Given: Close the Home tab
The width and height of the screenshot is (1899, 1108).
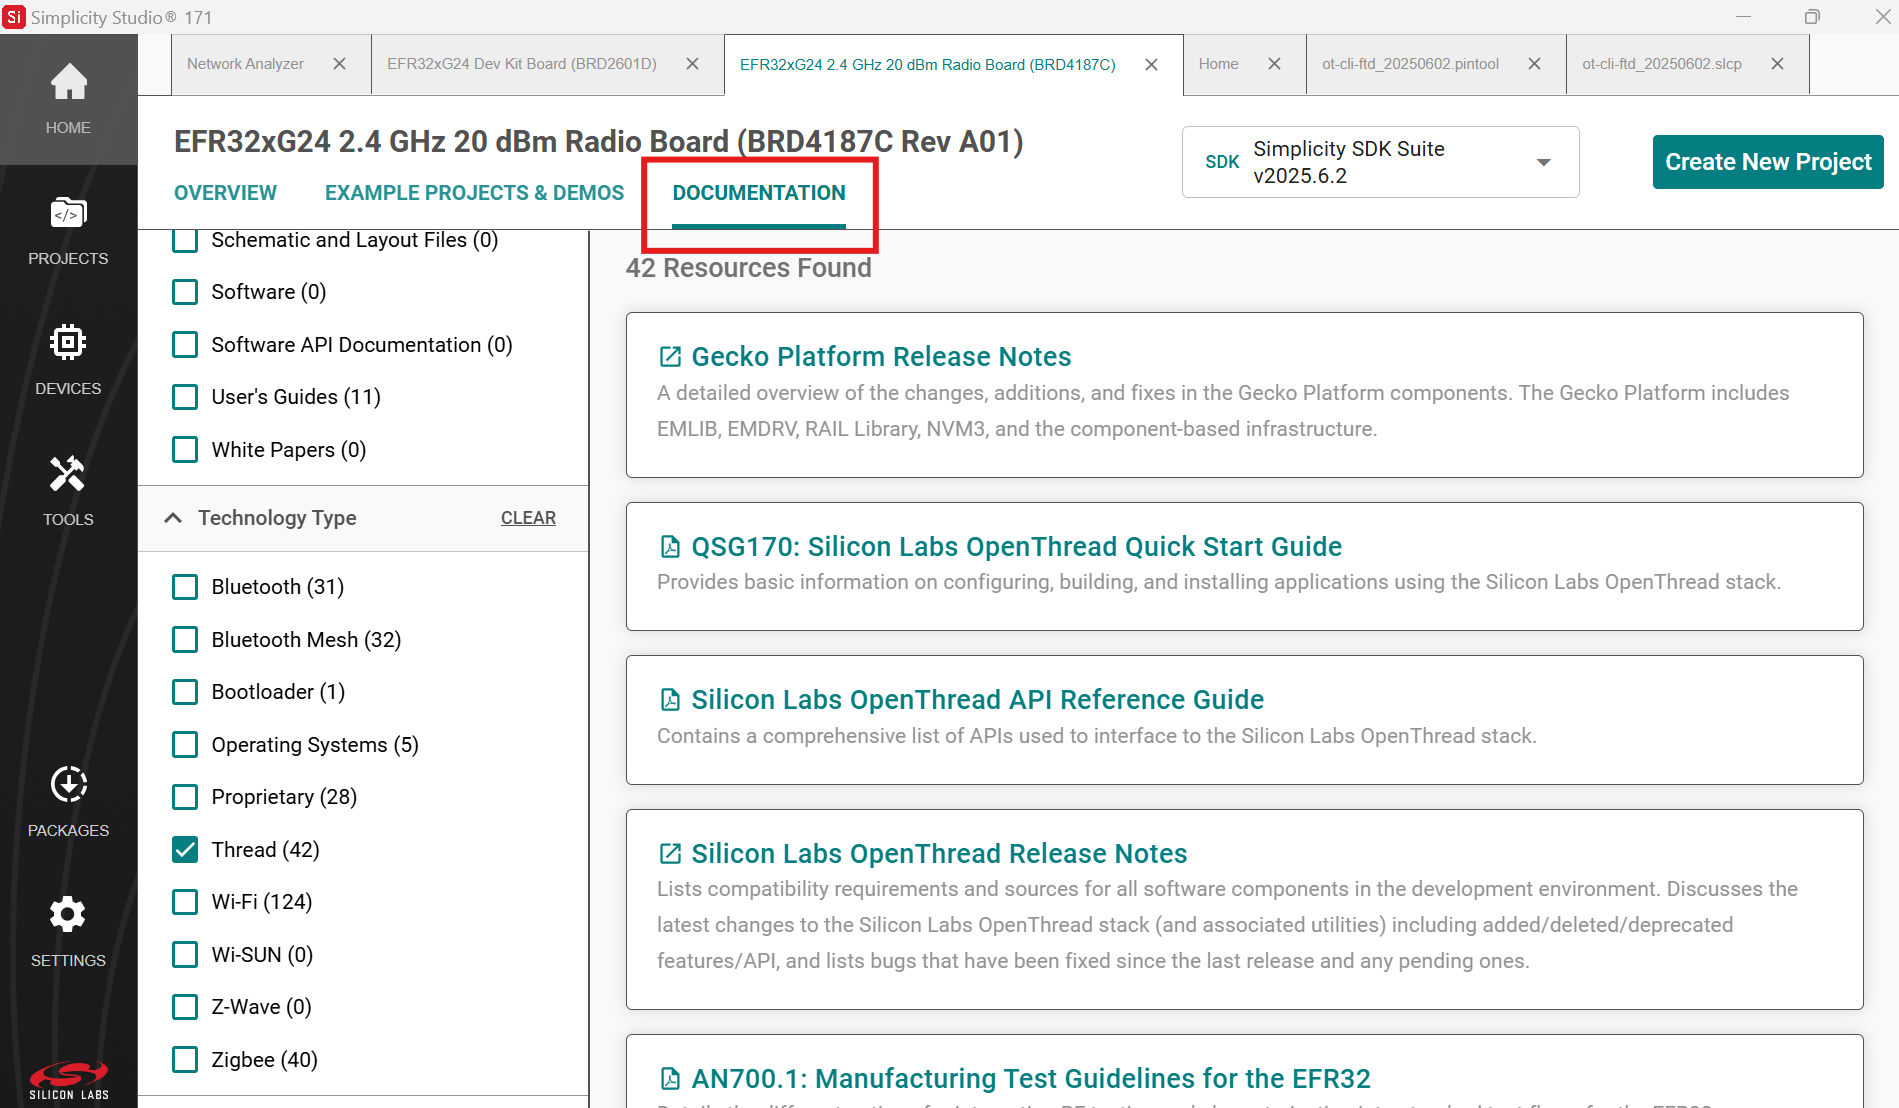Looking at the screenshot, I should click(x=1274, y=64).
